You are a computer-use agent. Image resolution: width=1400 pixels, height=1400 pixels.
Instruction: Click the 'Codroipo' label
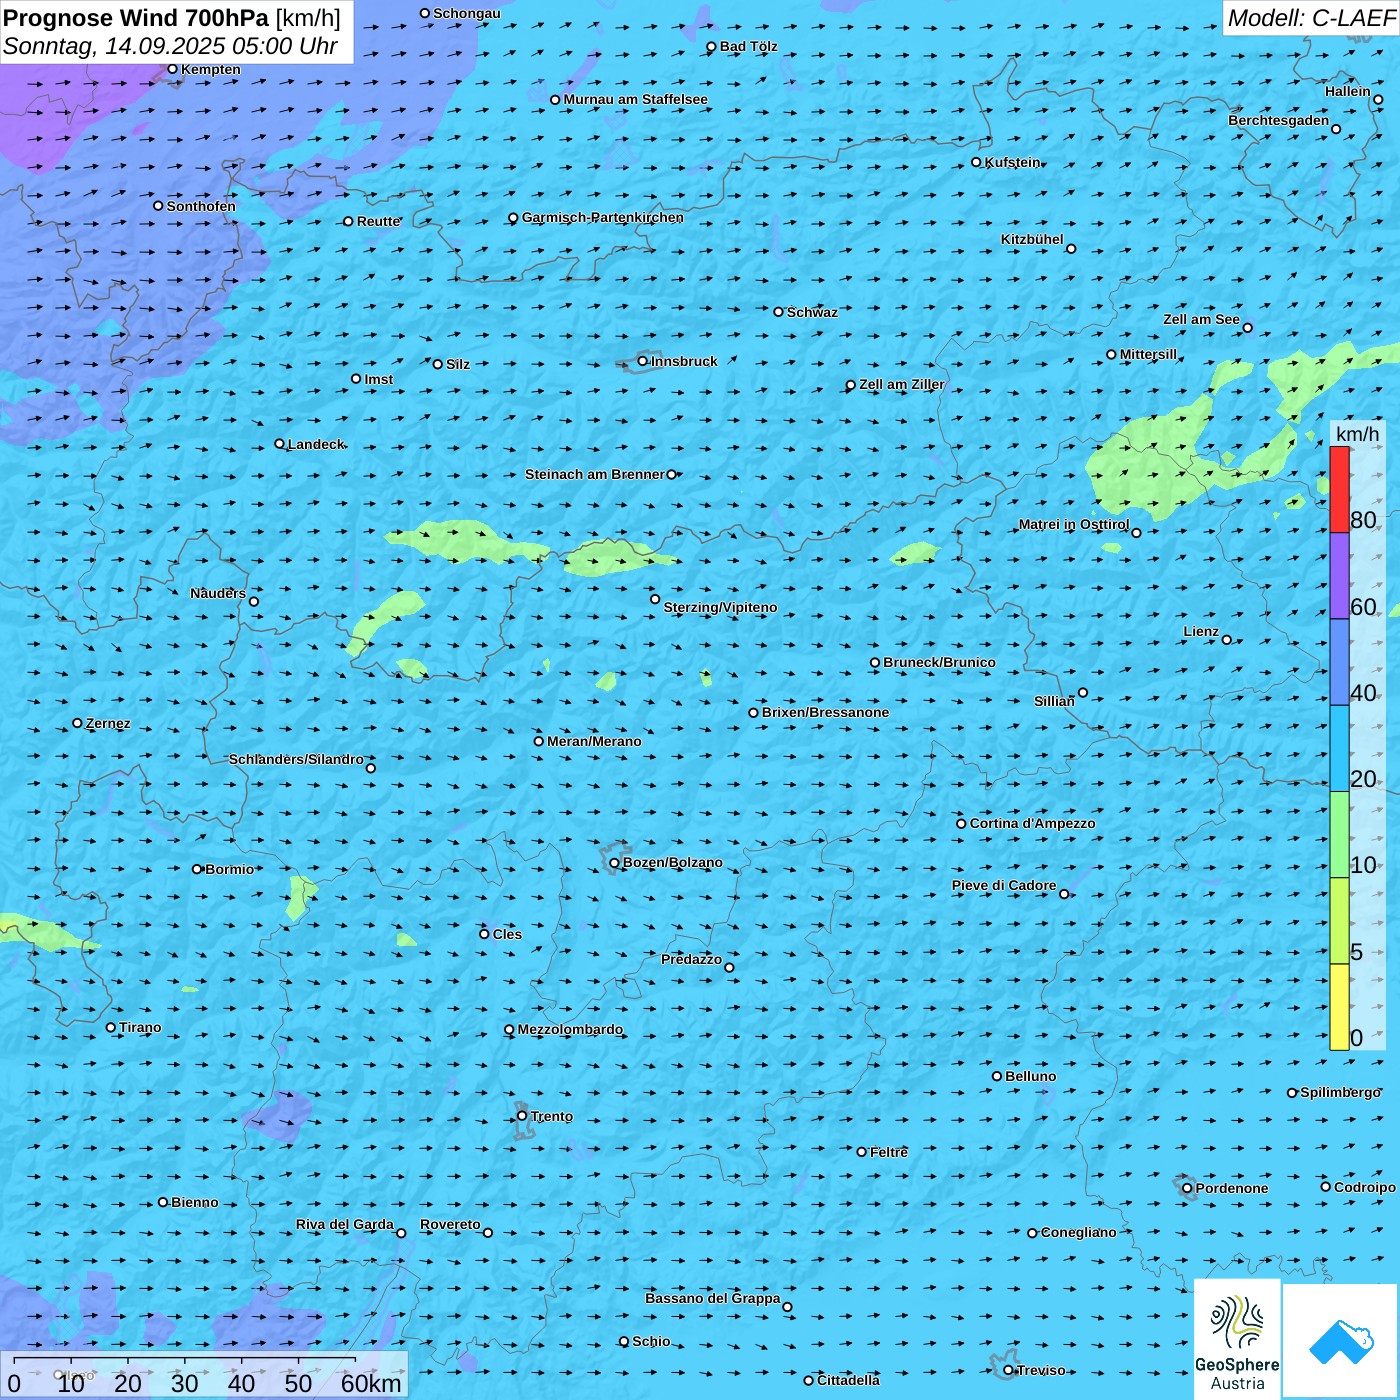tap(1365, 1187)
